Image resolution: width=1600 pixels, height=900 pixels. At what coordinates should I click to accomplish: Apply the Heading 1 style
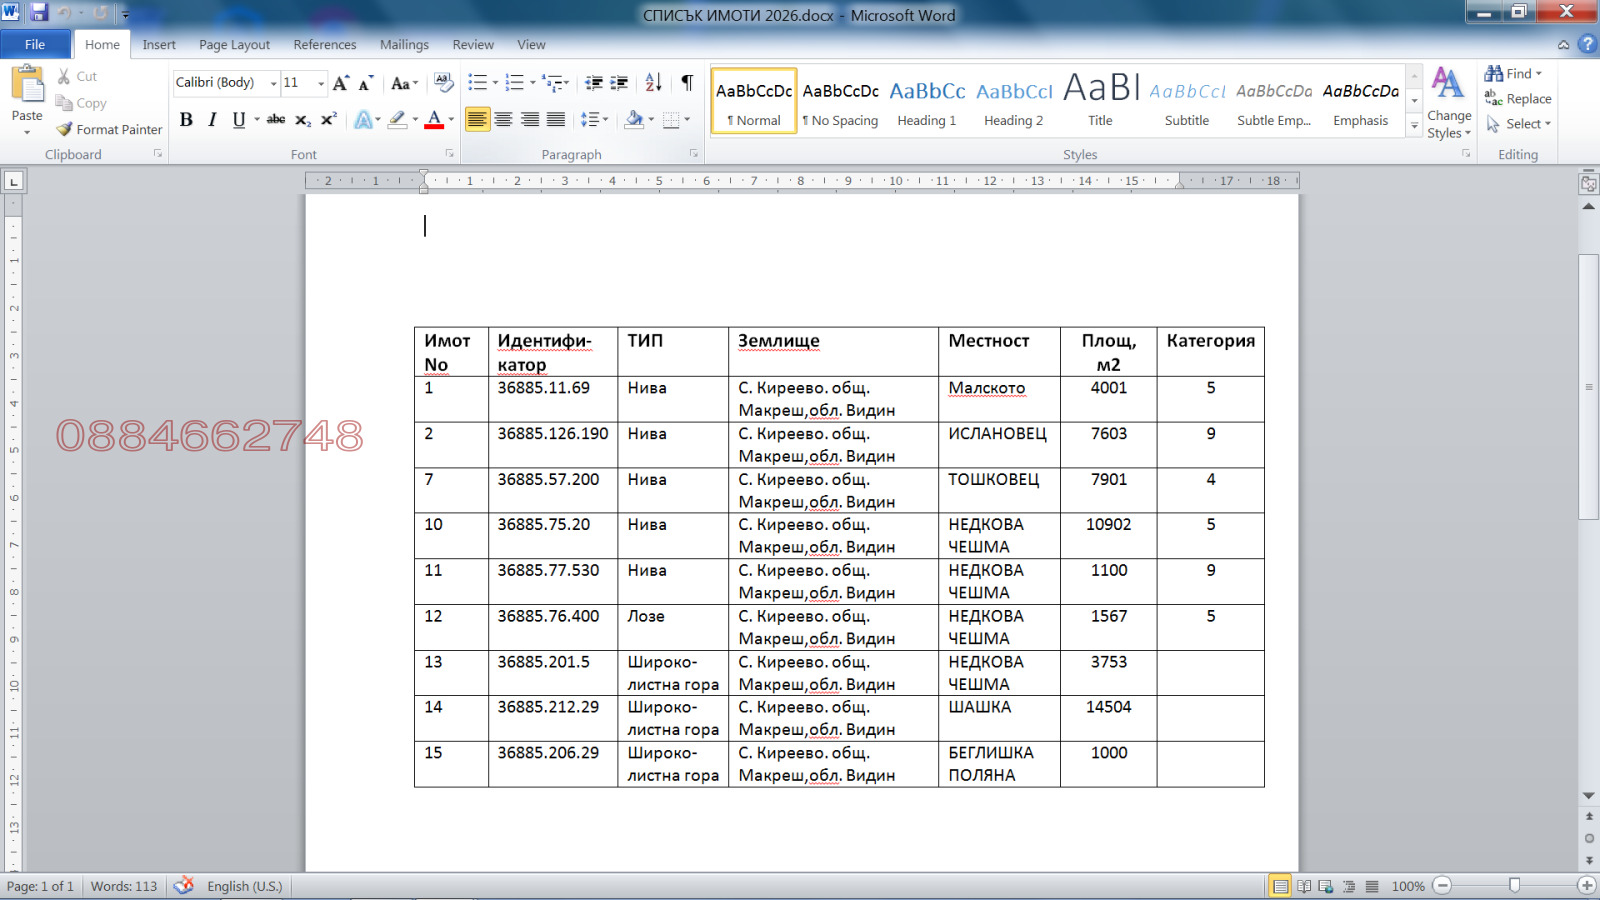[927, 101]
